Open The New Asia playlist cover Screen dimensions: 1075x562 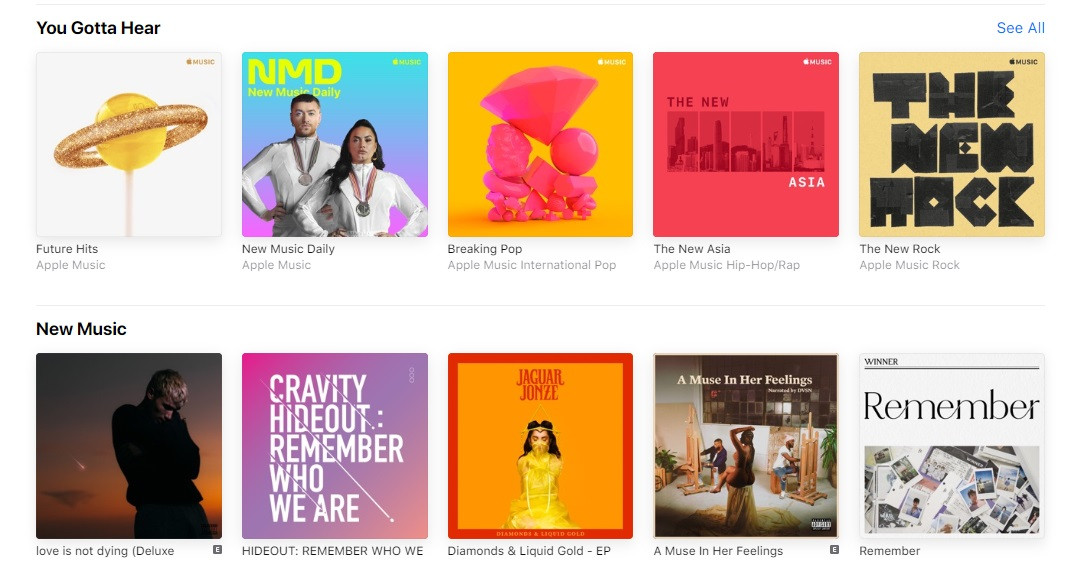[746, 145]
